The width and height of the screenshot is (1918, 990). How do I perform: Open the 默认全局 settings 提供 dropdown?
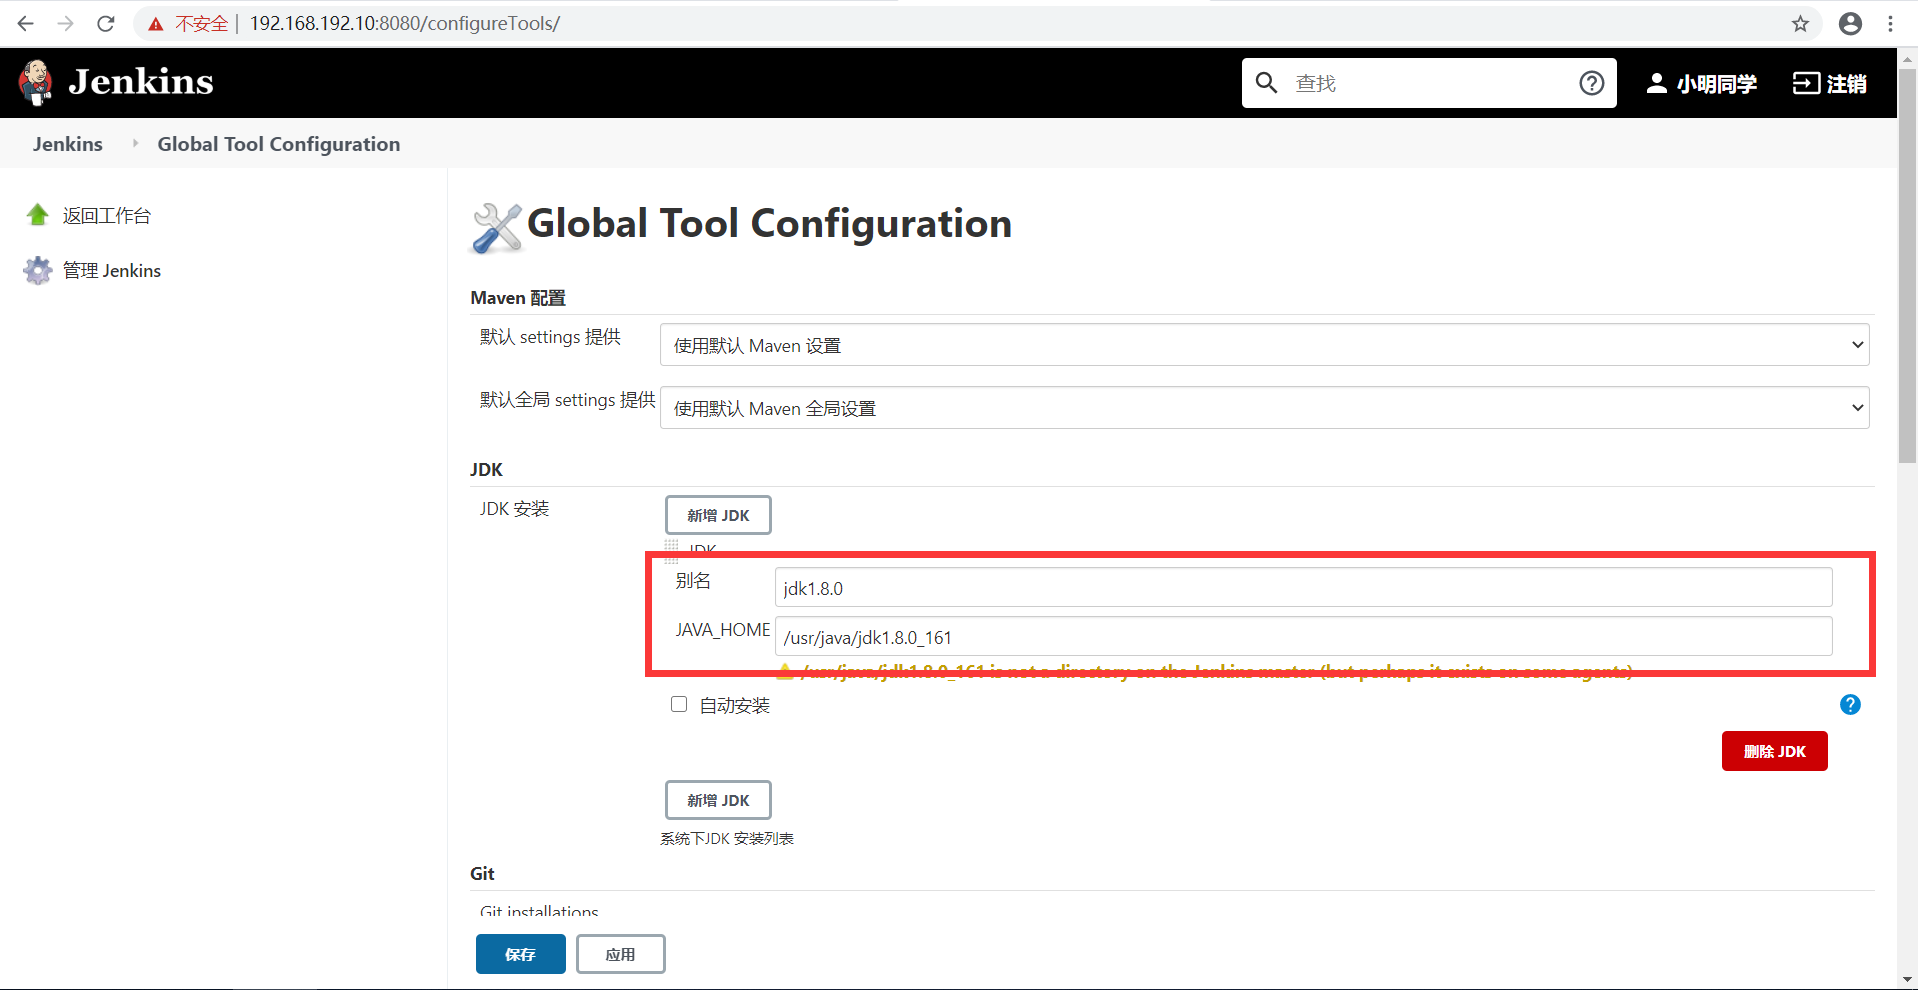pos(1264,408)
